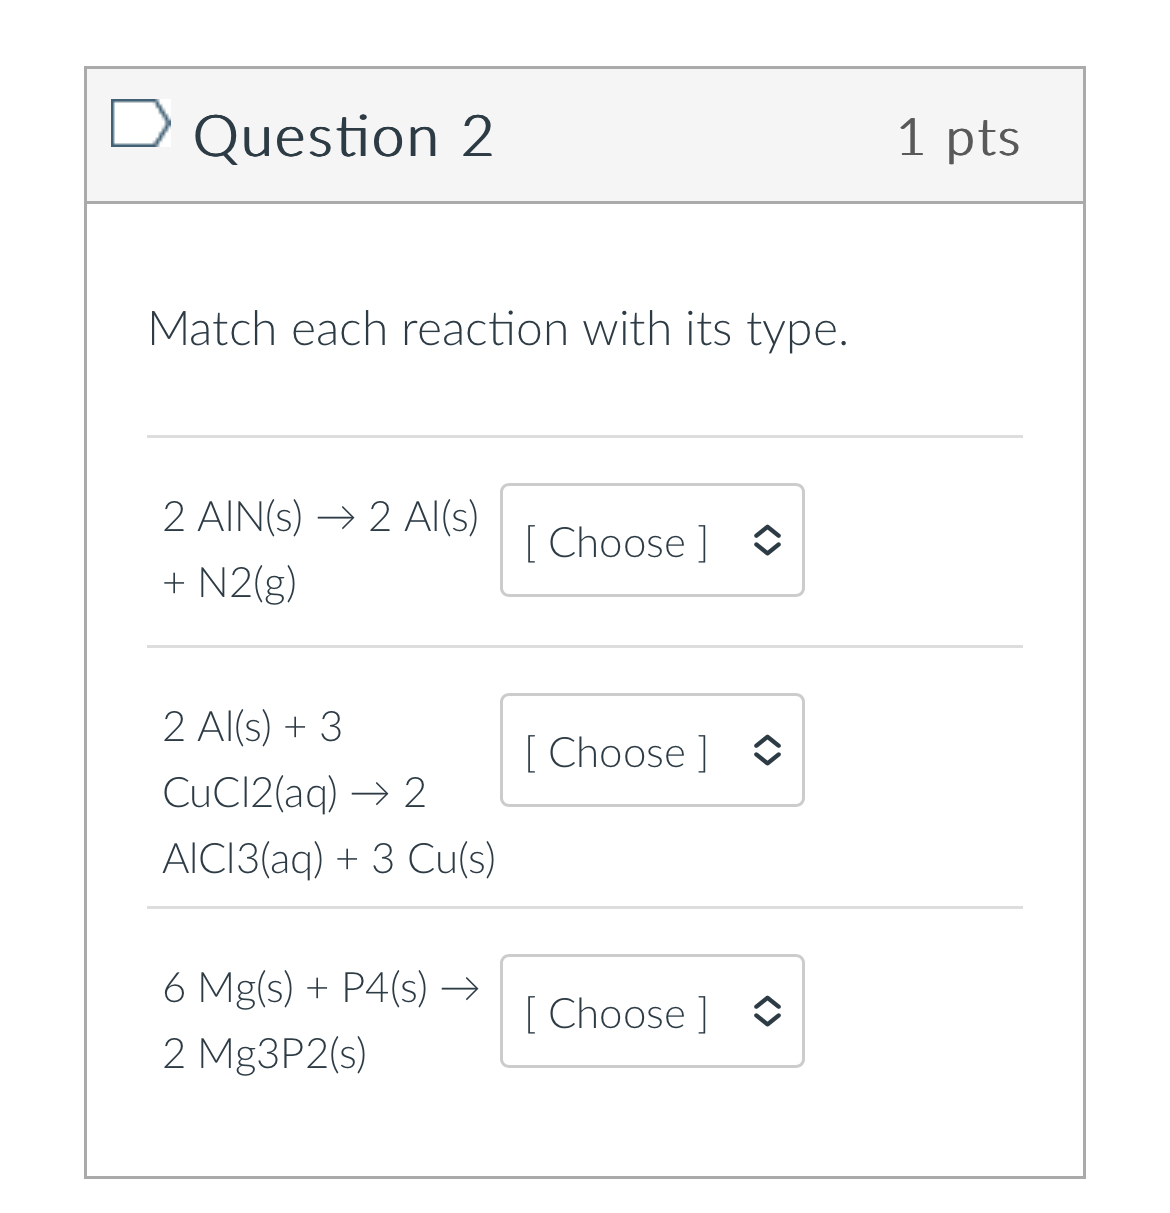Image resolution: width=1170 pixels, height=1213 pixels.
Task: Click the double-chevron icon in the first dropdown
Action: click(x=766, y=541)
